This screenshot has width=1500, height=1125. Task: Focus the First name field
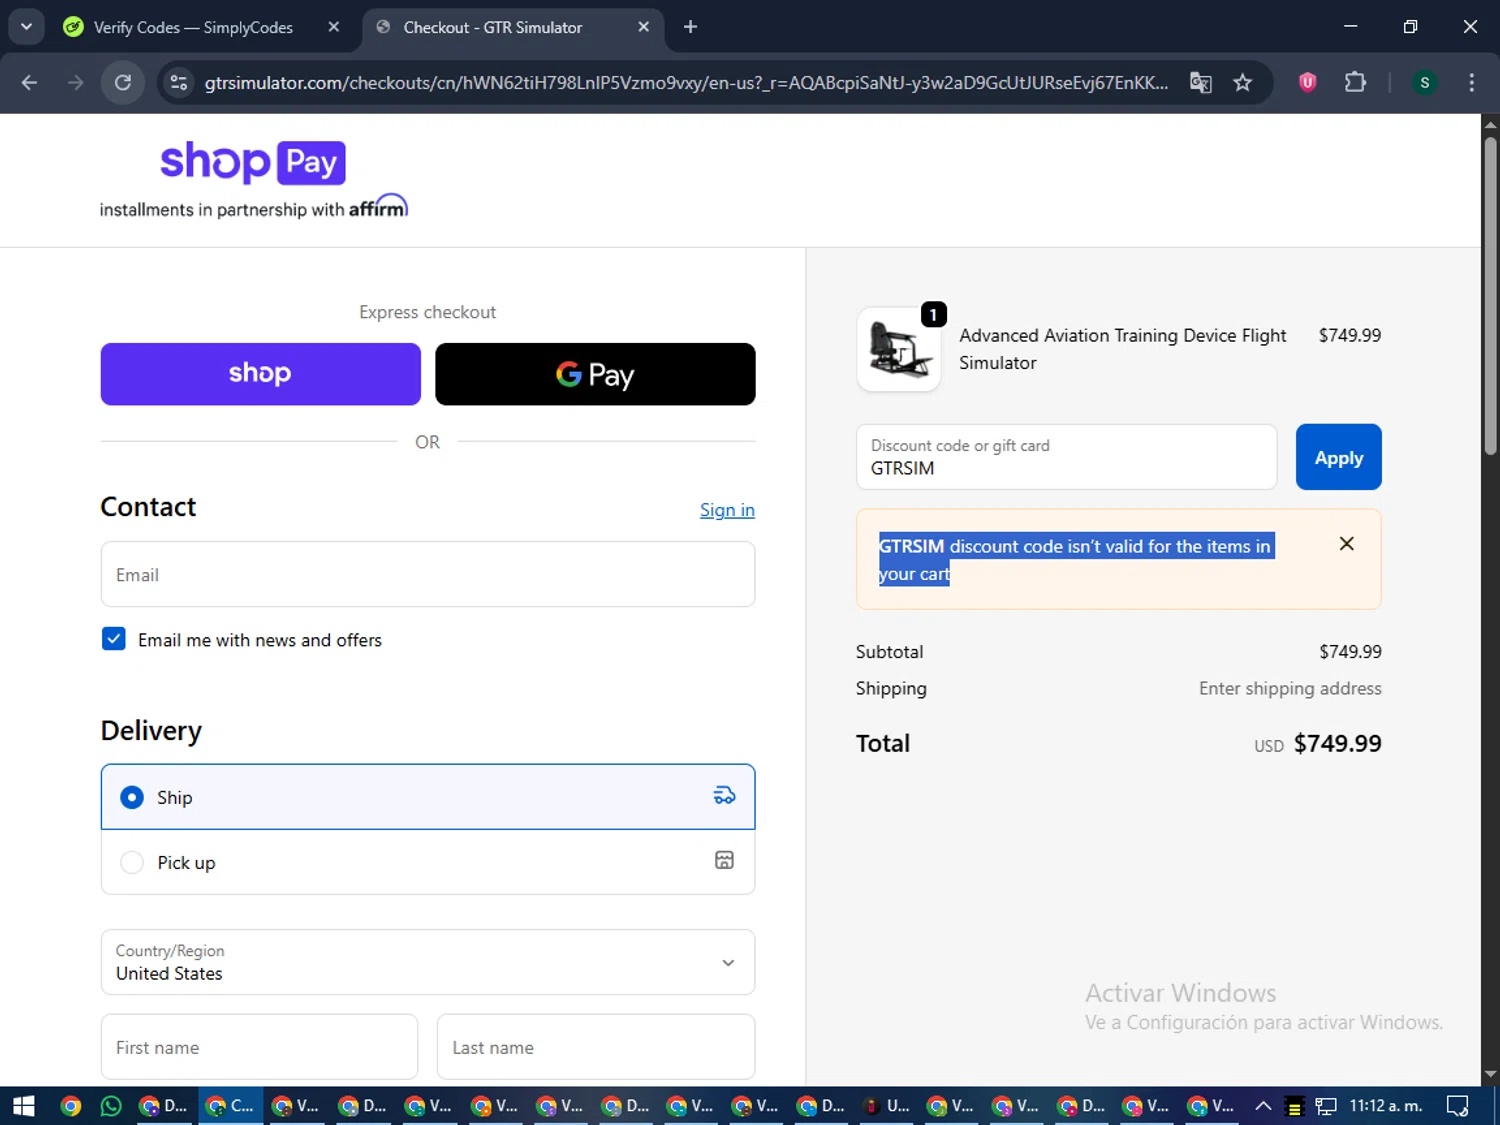point(259,1047)
